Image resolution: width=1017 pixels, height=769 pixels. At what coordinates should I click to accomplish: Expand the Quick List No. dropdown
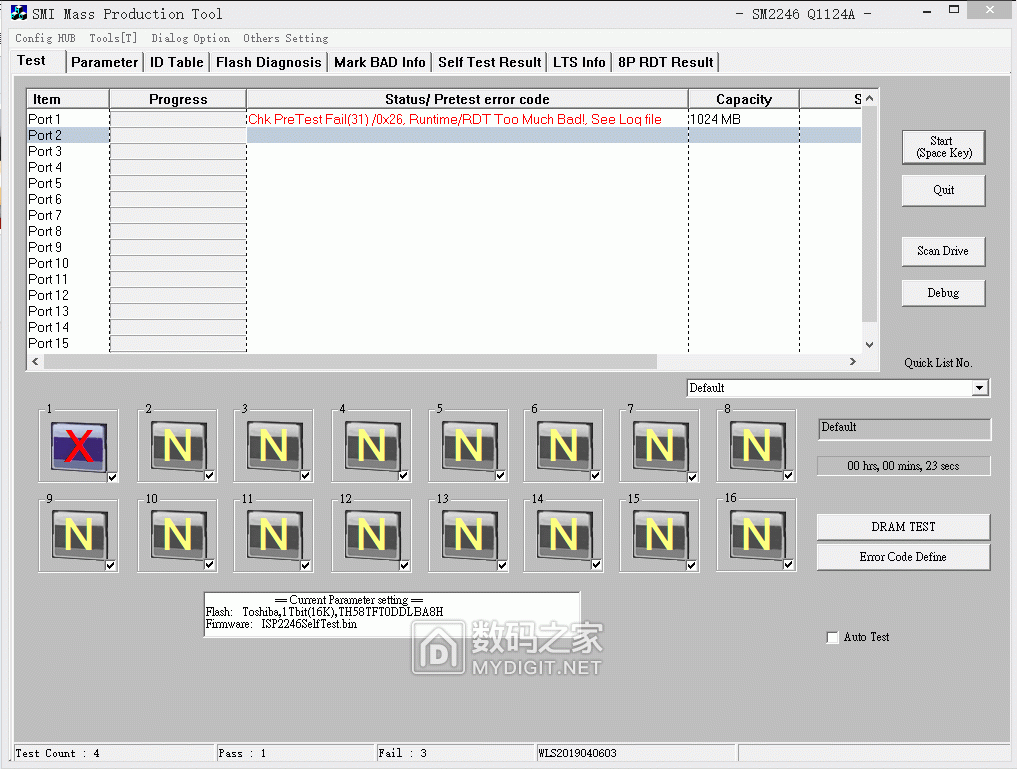(x=979, y=388)
